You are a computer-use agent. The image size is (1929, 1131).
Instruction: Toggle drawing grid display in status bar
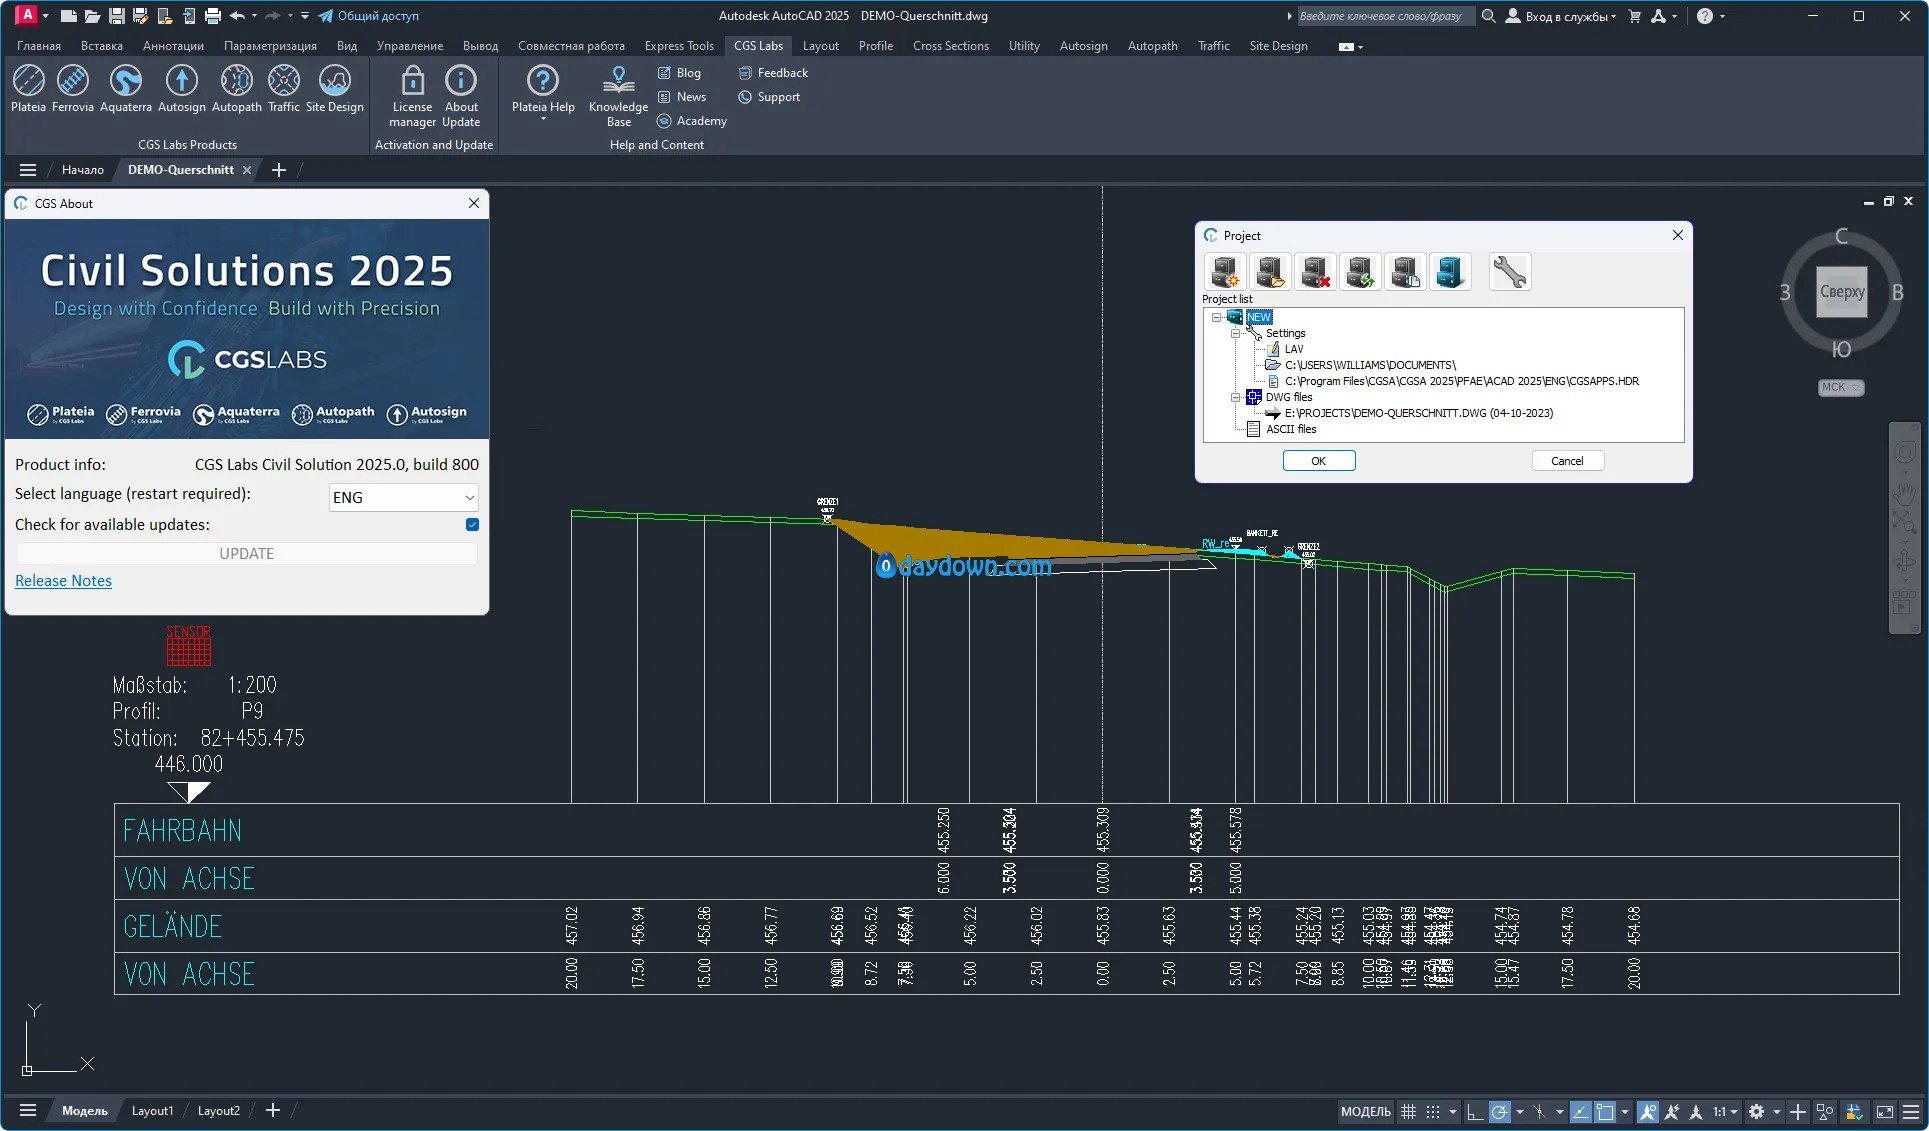[x=1408, y=1112]
